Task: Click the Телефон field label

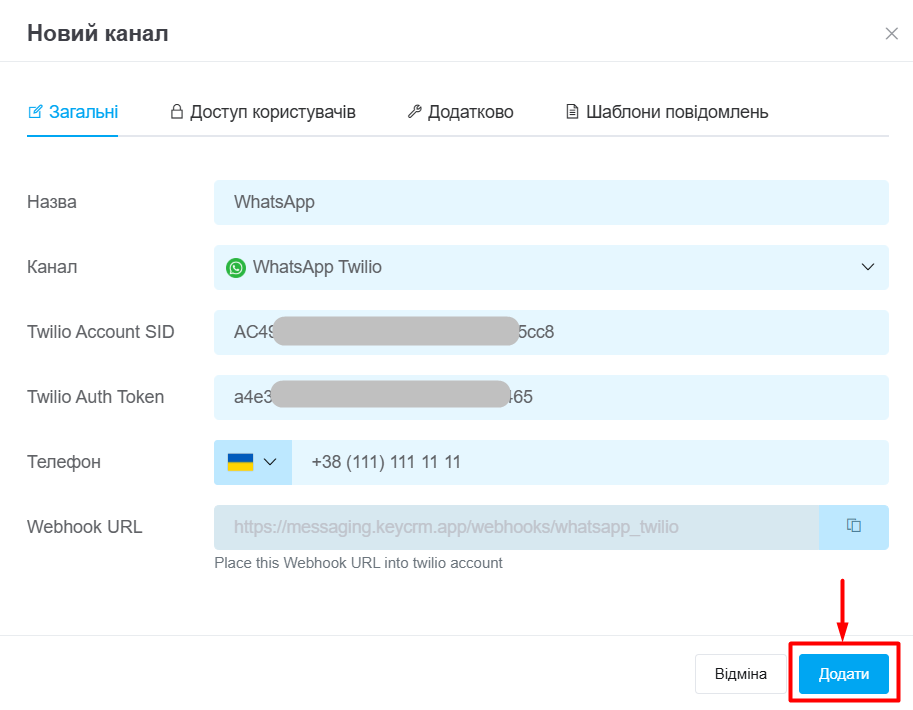Action: pos(64,462)
